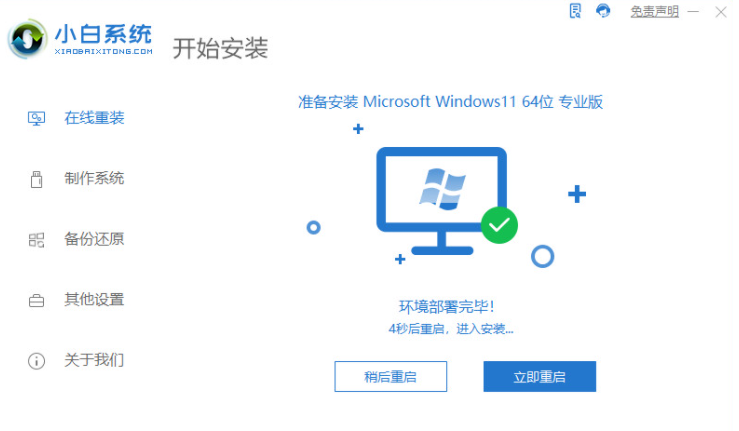
Task: Open the 免责声明 link
Action: [655, 11]
